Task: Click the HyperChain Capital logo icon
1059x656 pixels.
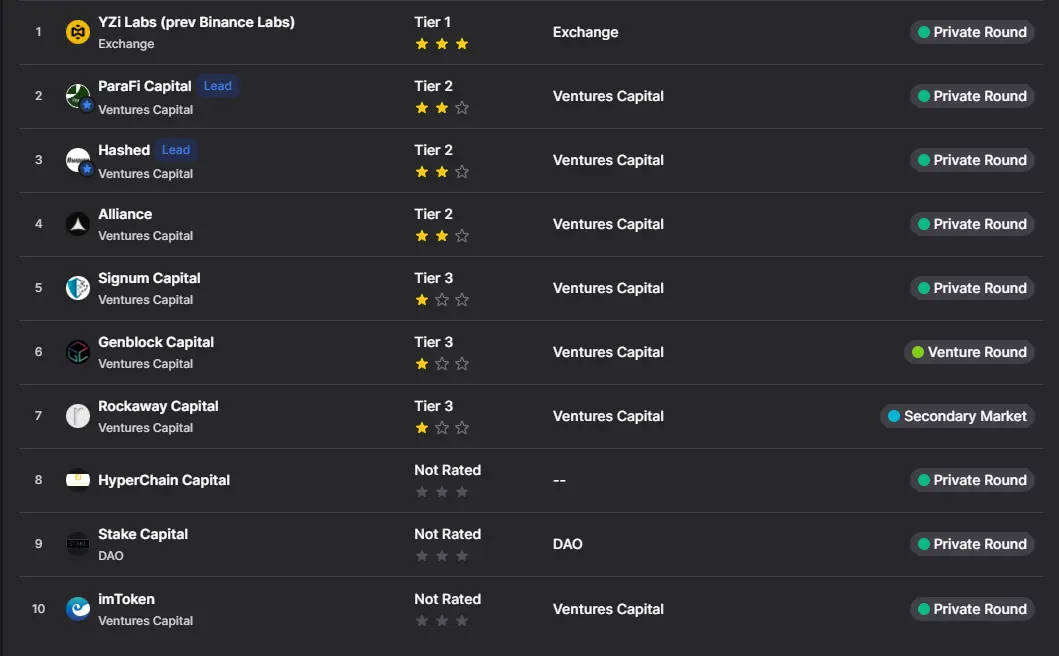Action: pos(78,480)
